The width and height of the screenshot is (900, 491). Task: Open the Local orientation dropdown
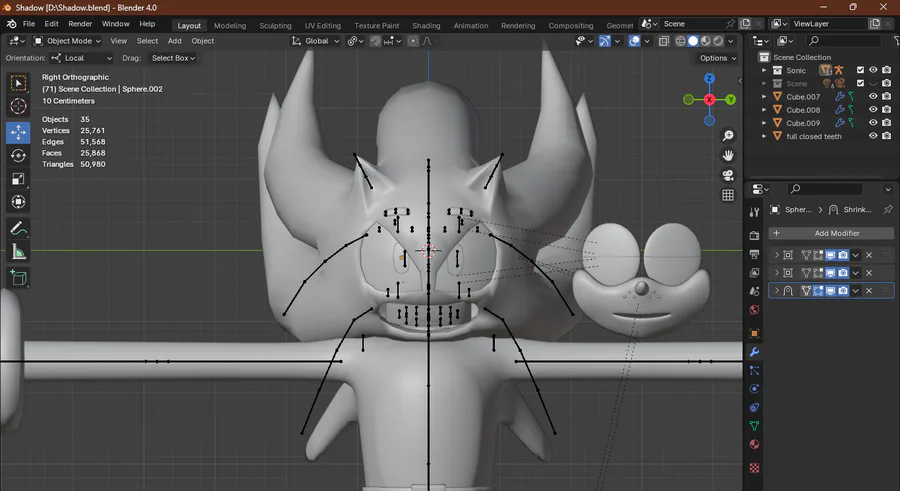tap(81, 58)
